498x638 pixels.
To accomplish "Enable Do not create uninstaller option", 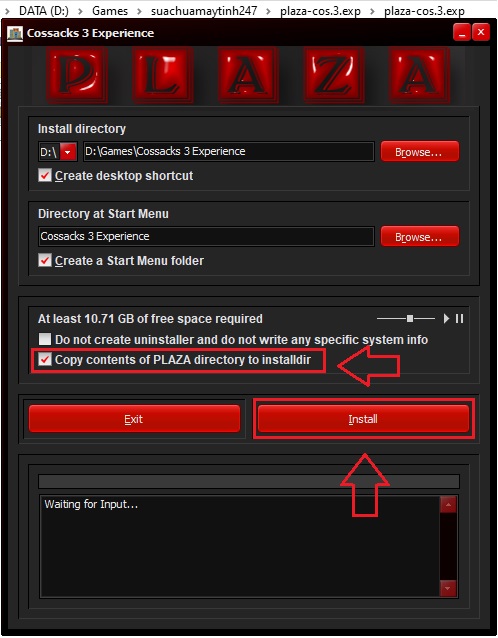I will [45, 339].
